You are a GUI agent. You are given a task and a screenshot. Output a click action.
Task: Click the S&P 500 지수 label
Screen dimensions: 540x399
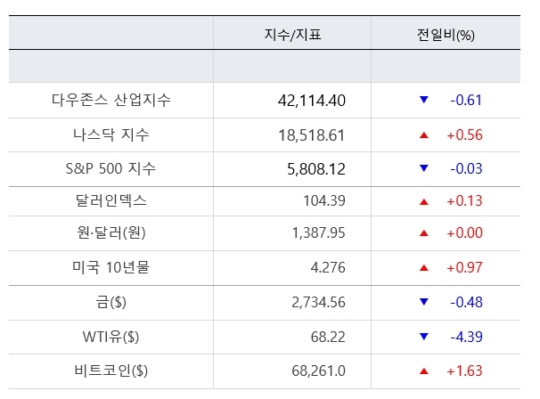pyautogui.click(x=111, y=169)
